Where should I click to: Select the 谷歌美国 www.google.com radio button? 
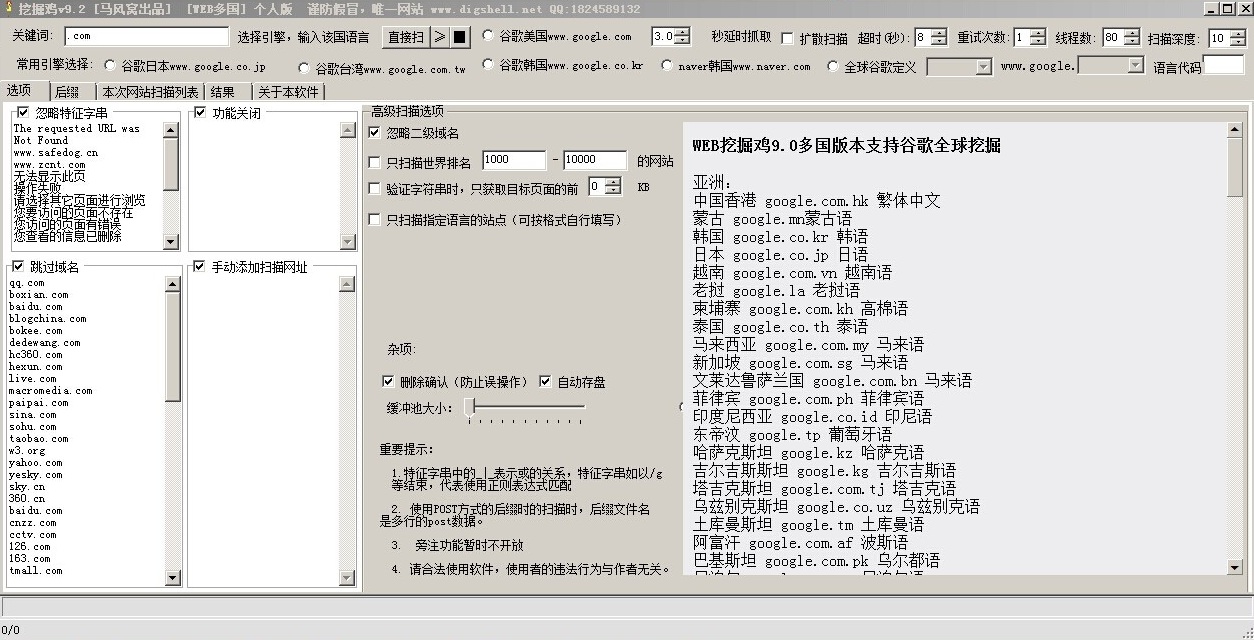pyautogui.click(x=488, y=36)
